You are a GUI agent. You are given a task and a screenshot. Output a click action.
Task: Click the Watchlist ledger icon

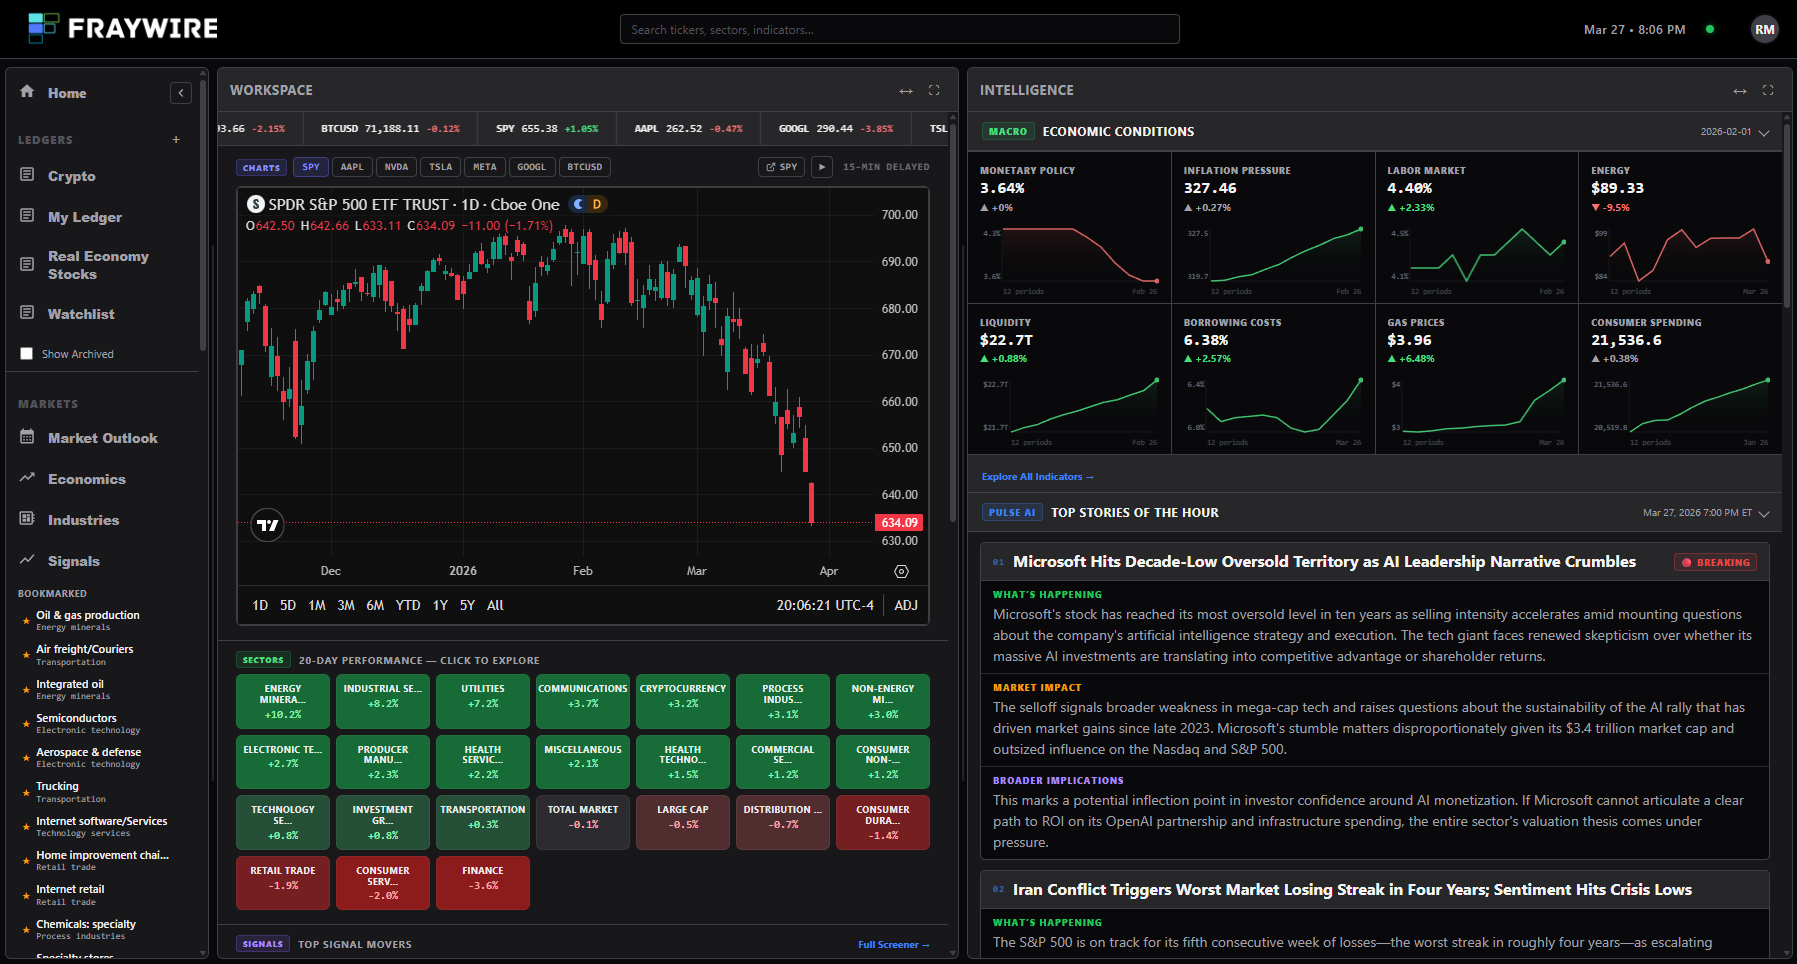pos(27,313)
